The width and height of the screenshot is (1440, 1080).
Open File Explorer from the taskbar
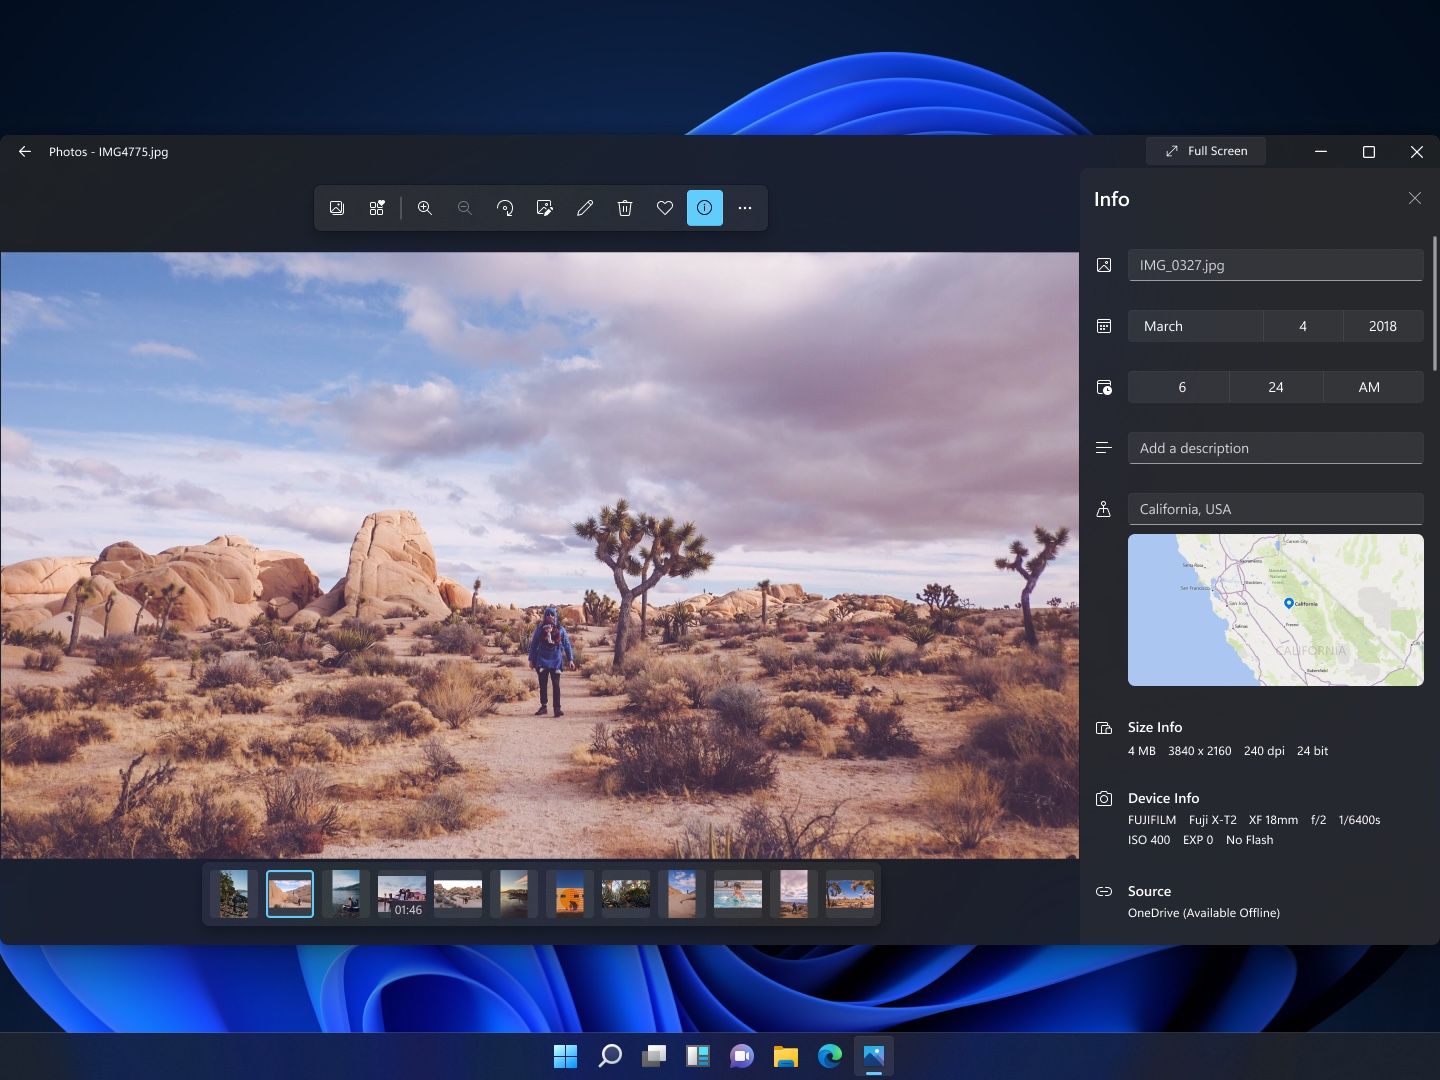point(786,1056)
